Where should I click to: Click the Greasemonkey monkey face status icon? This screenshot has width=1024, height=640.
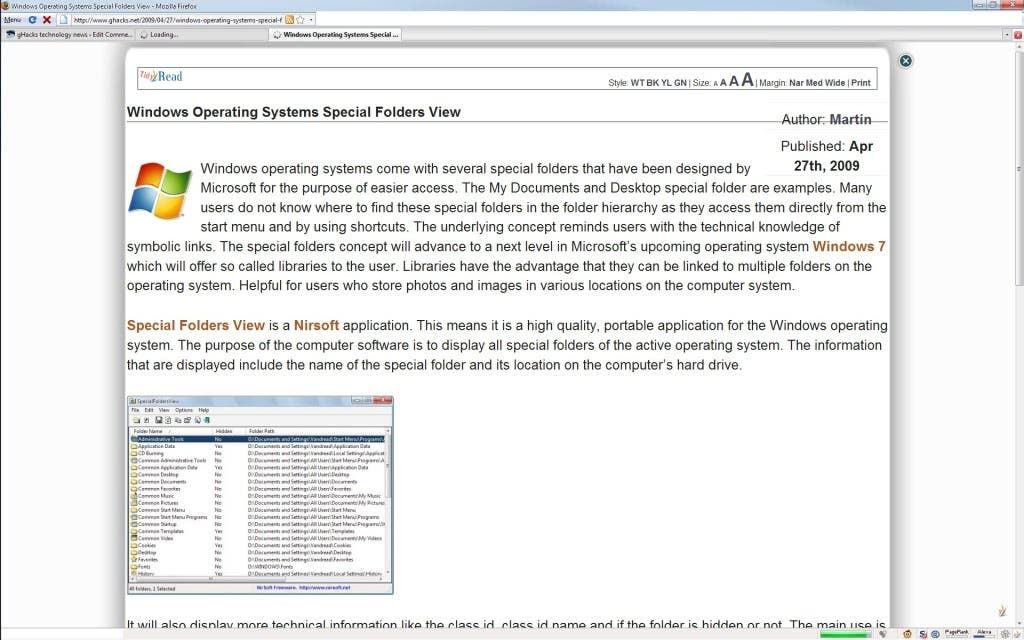(906, 633)
